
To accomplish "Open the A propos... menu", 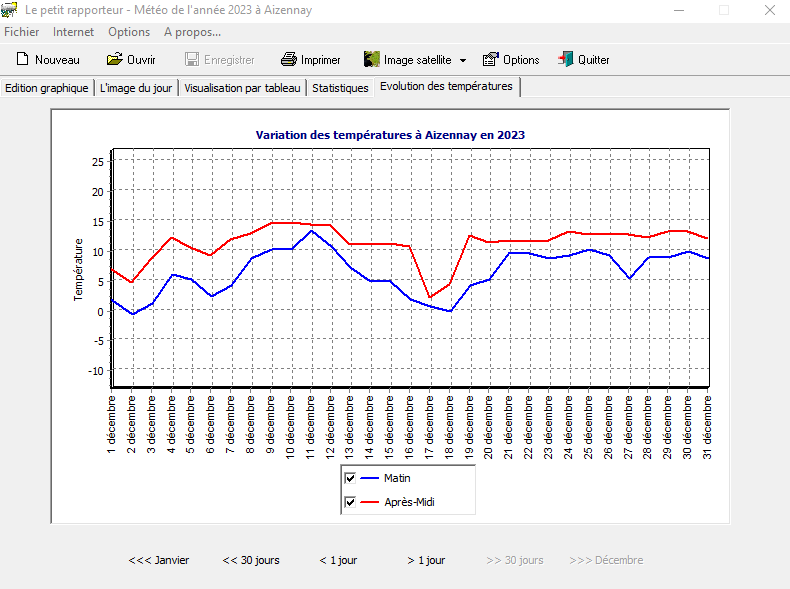I will tap(192, 32).
